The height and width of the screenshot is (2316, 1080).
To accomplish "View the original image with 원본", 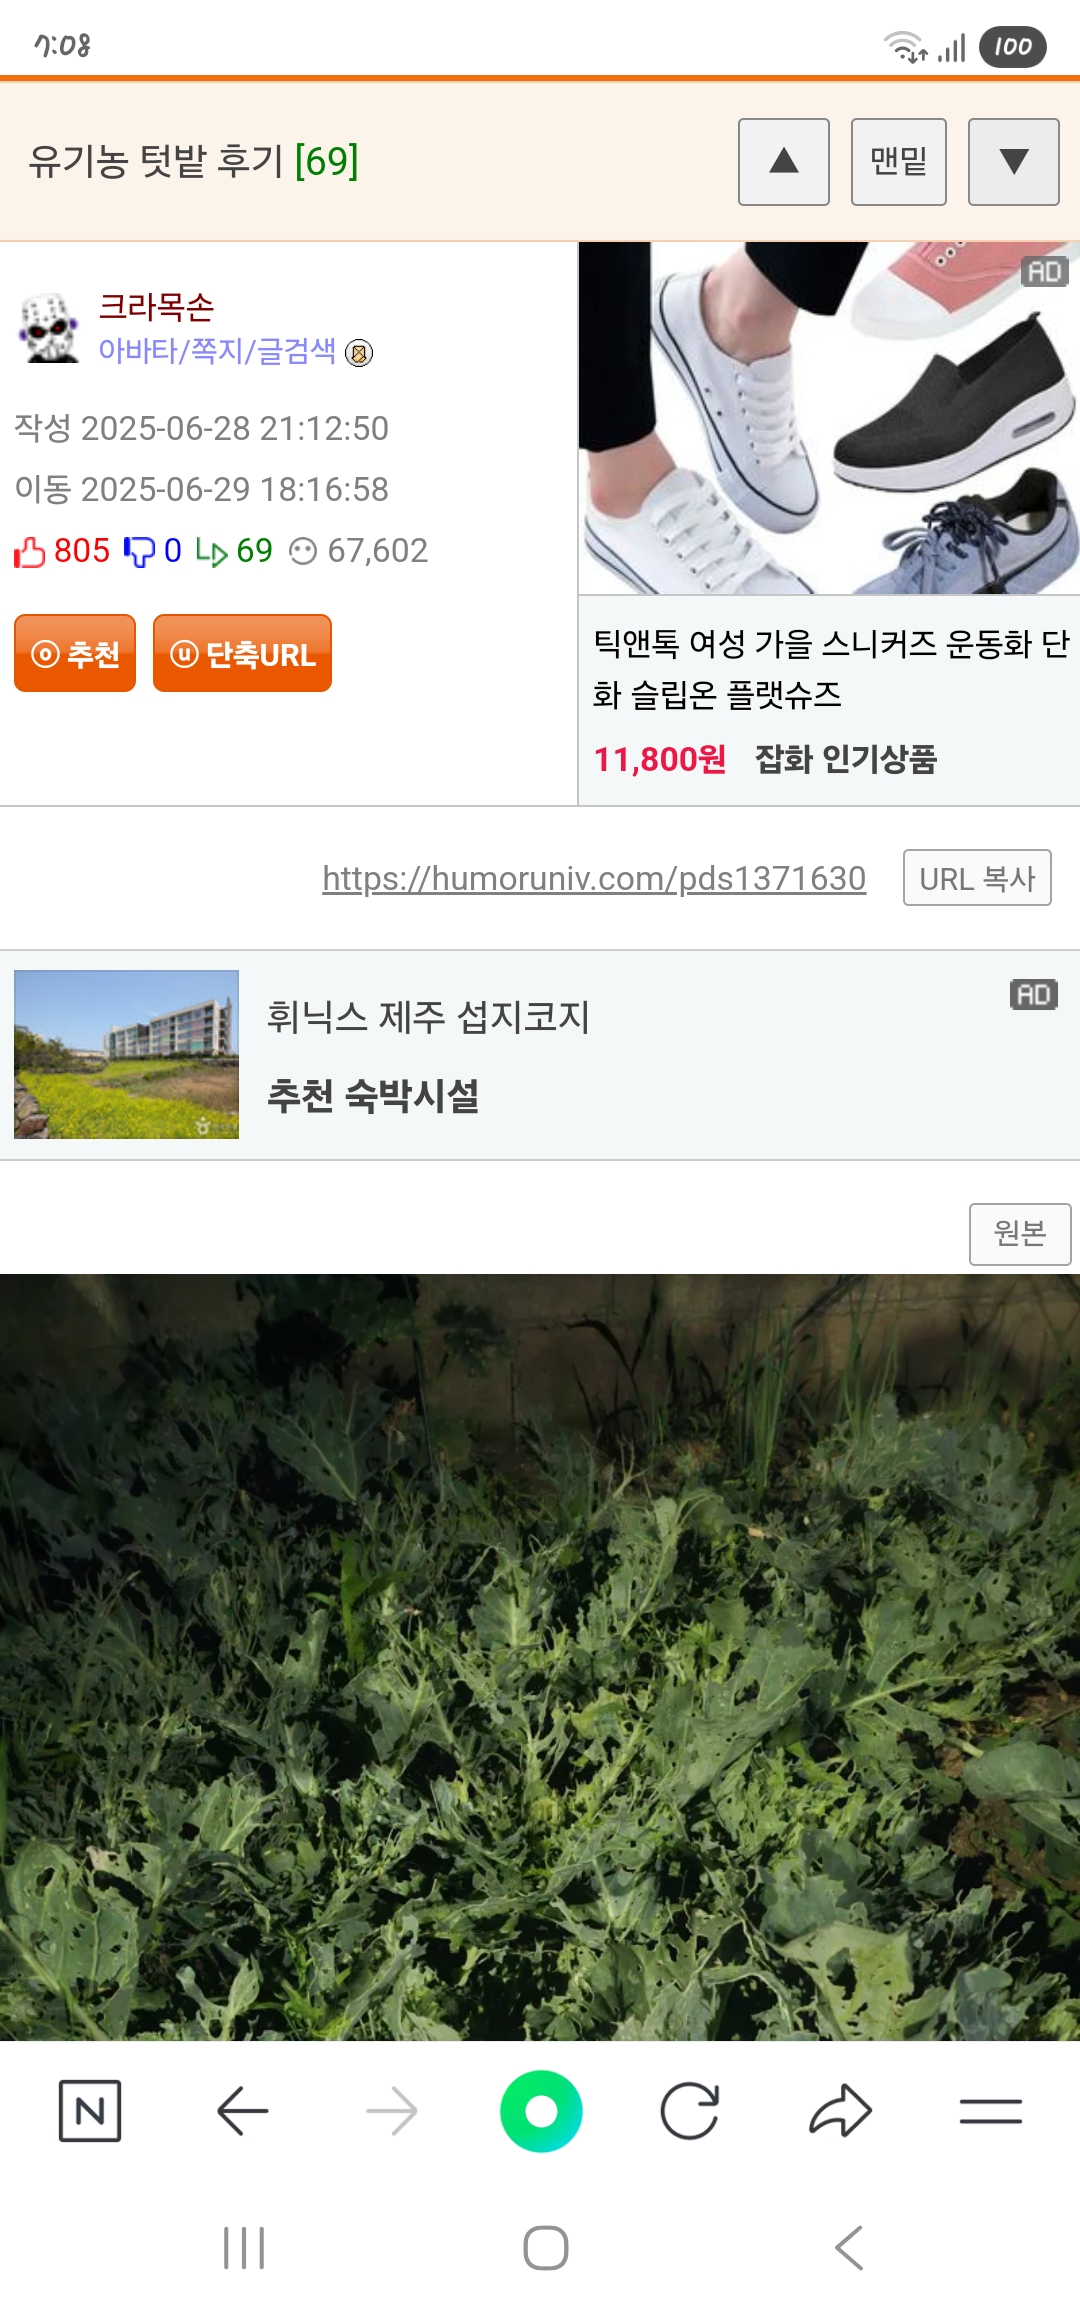I will (x=1020, y=1234).
